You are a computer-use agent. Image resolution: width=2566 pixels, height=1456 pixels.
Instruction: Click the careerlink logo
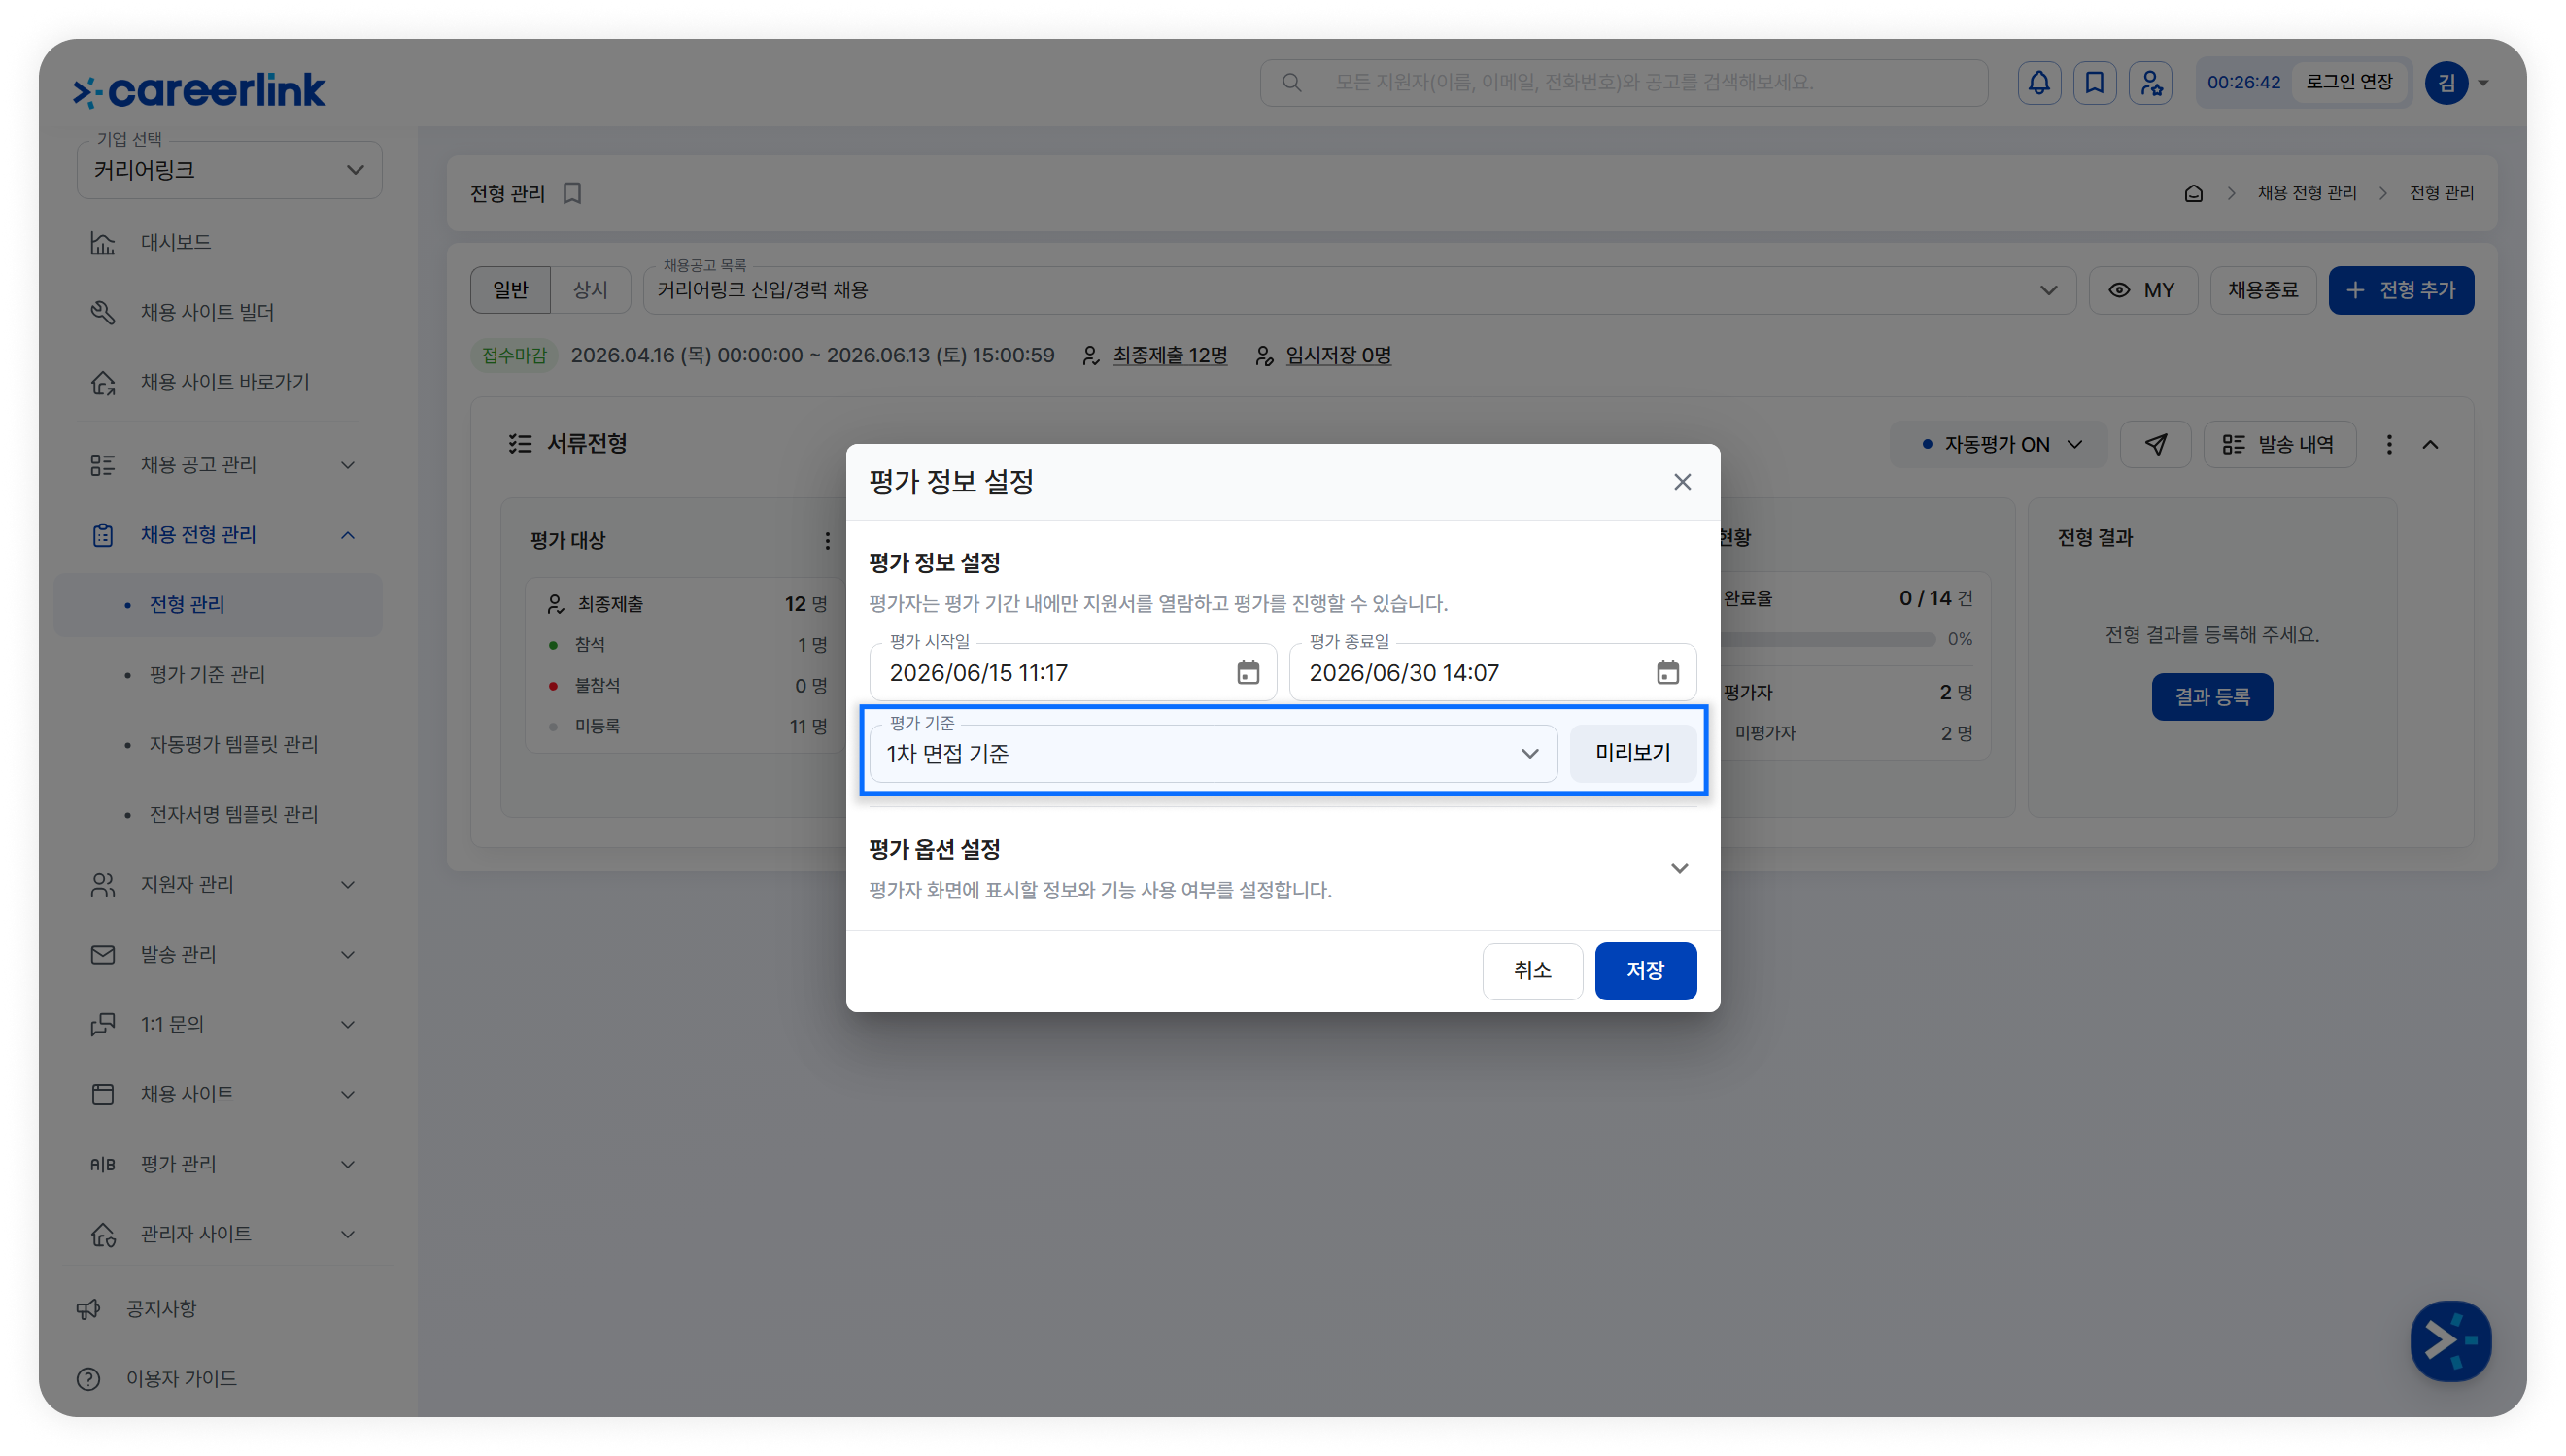click(199, 90)
